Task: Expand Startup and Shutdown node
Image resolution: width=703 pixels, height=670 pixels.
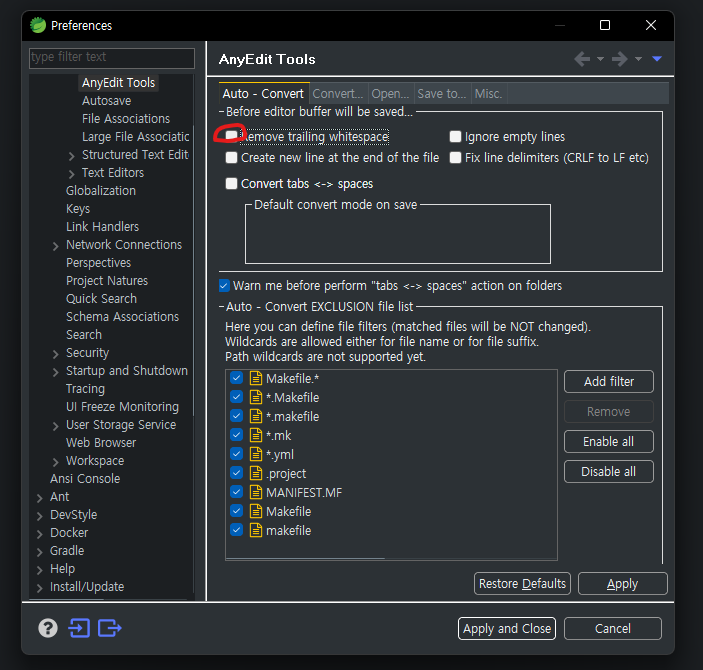Action: tap(55, 372)
